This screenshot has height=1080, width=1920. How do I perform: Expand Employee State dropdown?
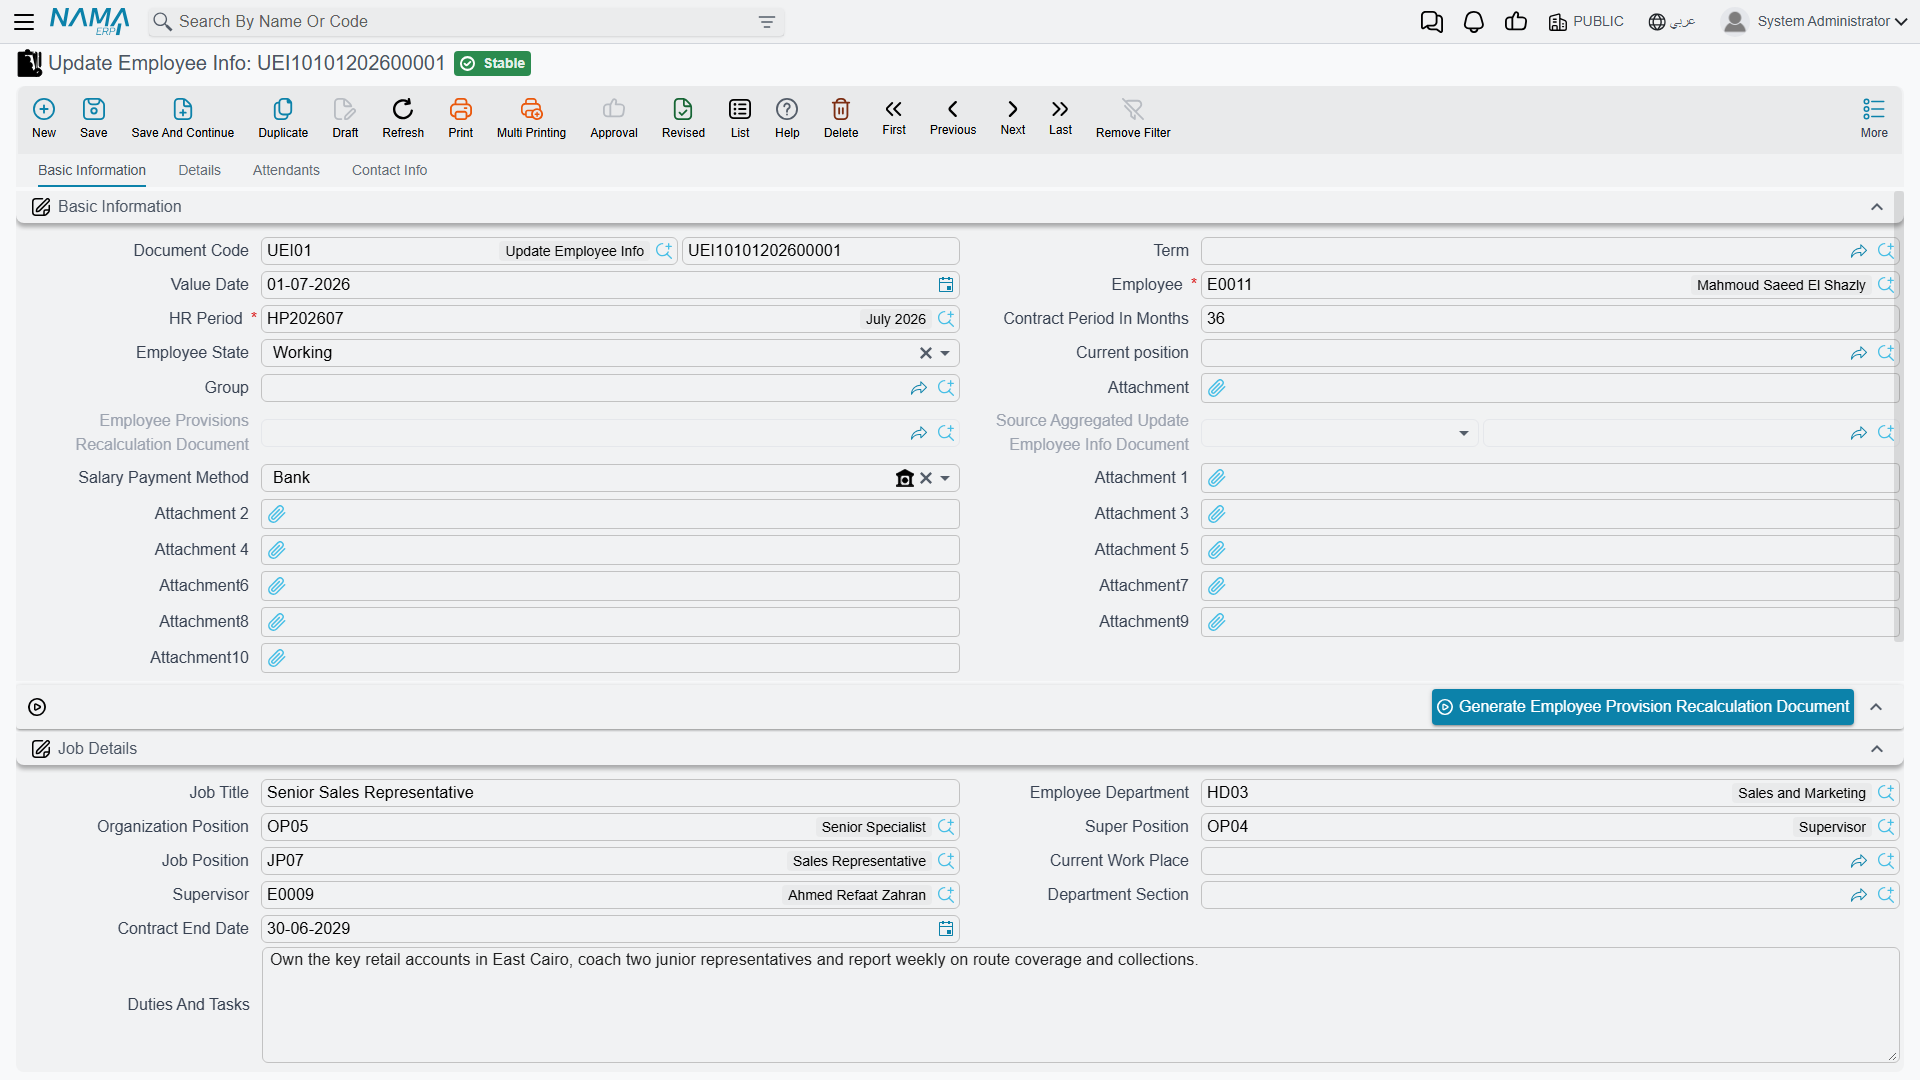tap(945, 353)
